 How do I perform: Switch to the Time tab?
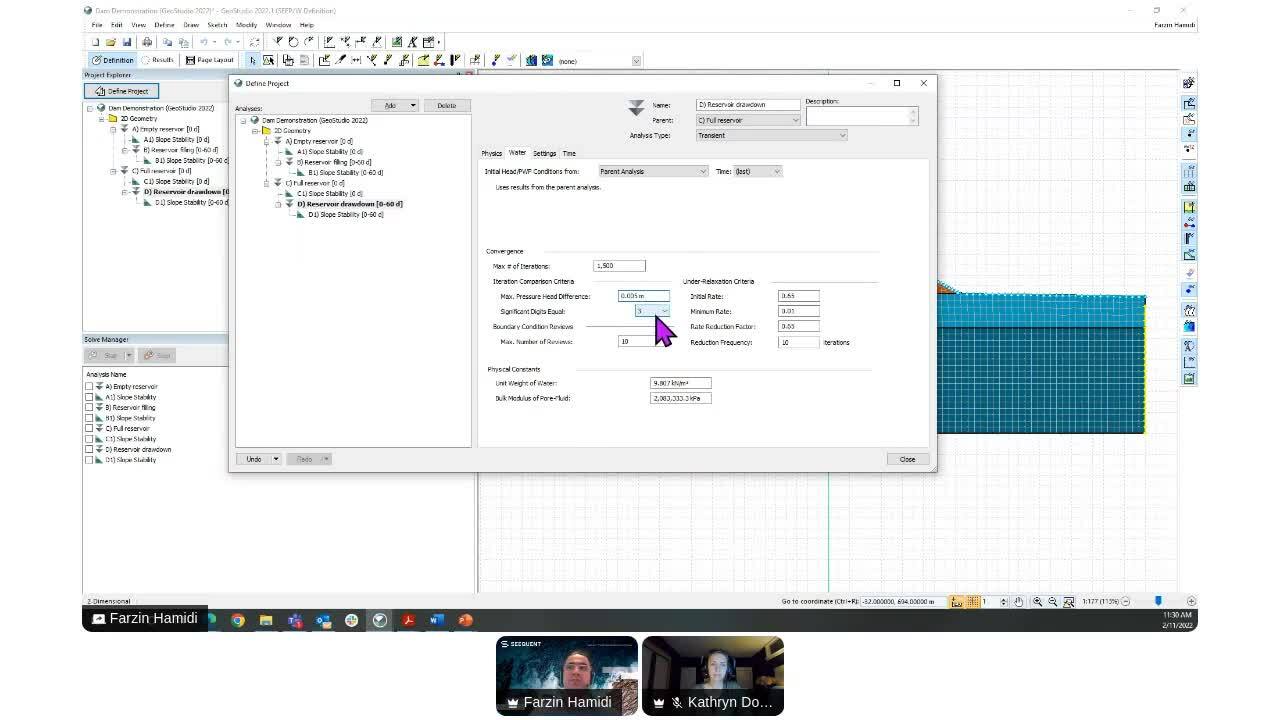tap(569, 153)
